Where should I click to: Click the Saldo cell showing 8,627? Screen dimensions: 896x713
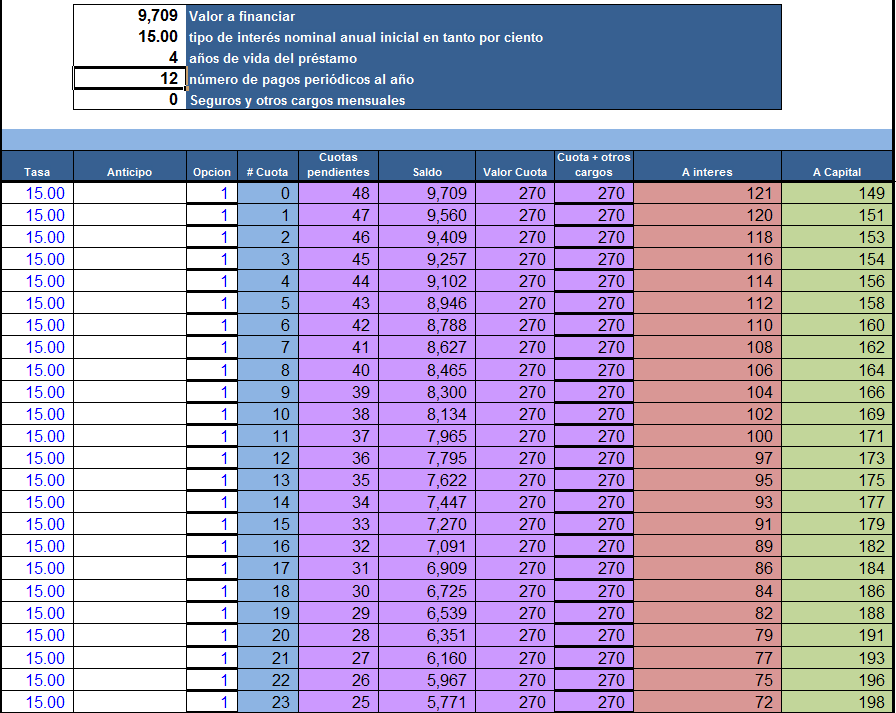(x=427, y=347)
